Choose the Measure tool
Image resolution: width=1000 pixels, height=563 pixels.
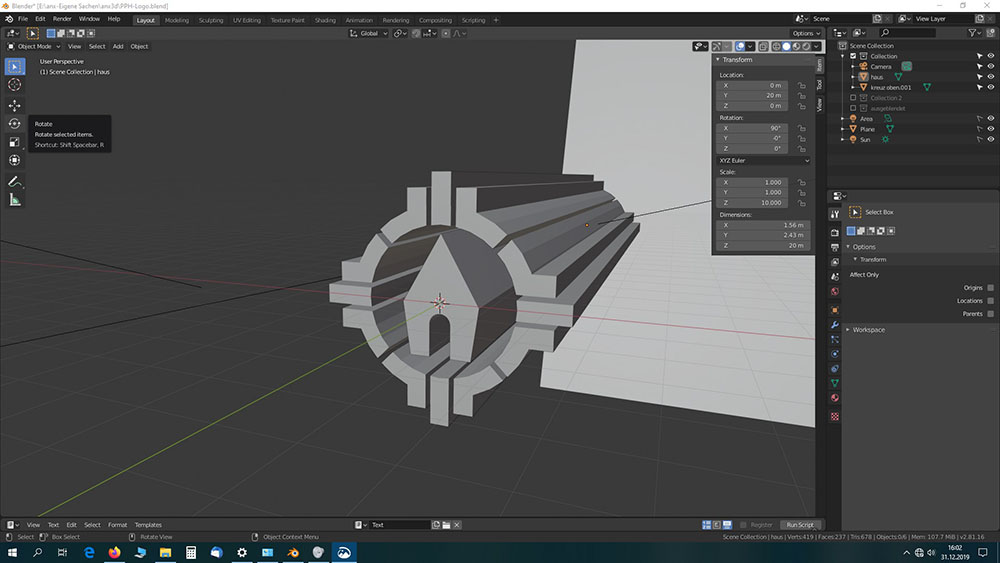(x=14, y=200)
